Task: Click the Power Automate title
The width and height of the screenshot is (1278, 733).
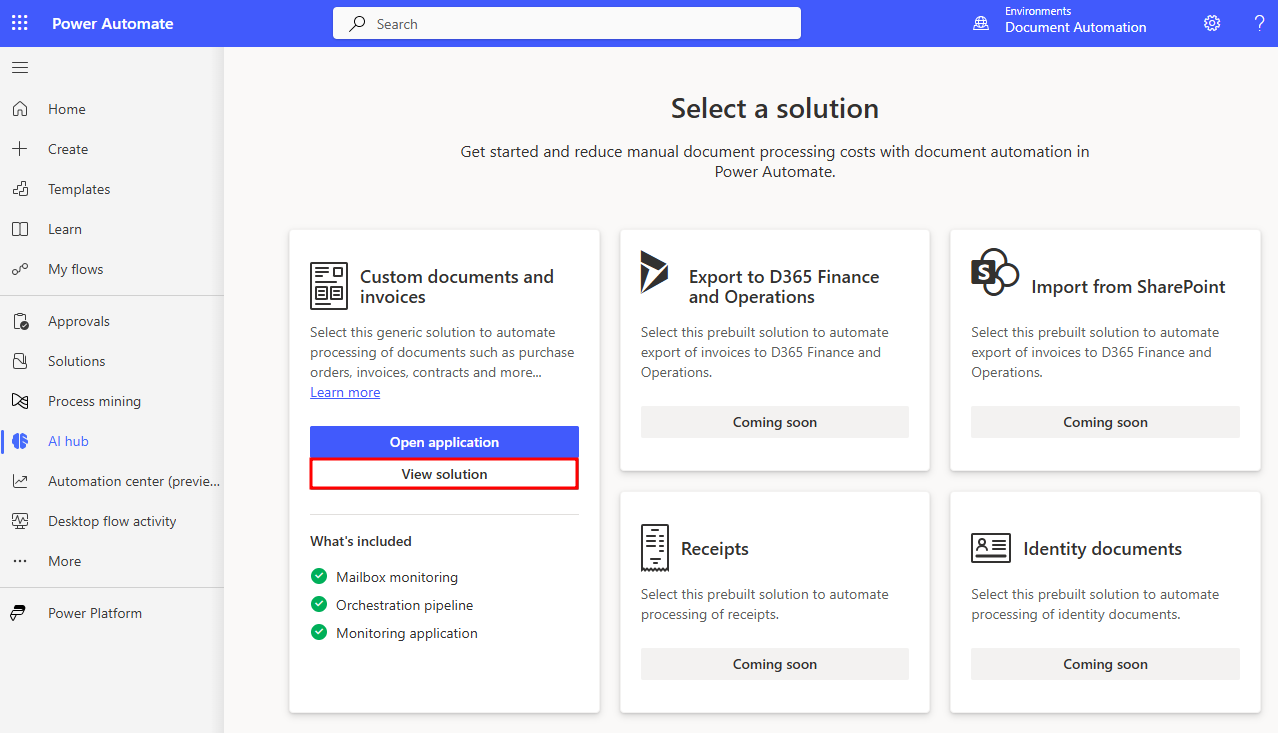Action: click(x=113, y=23)
